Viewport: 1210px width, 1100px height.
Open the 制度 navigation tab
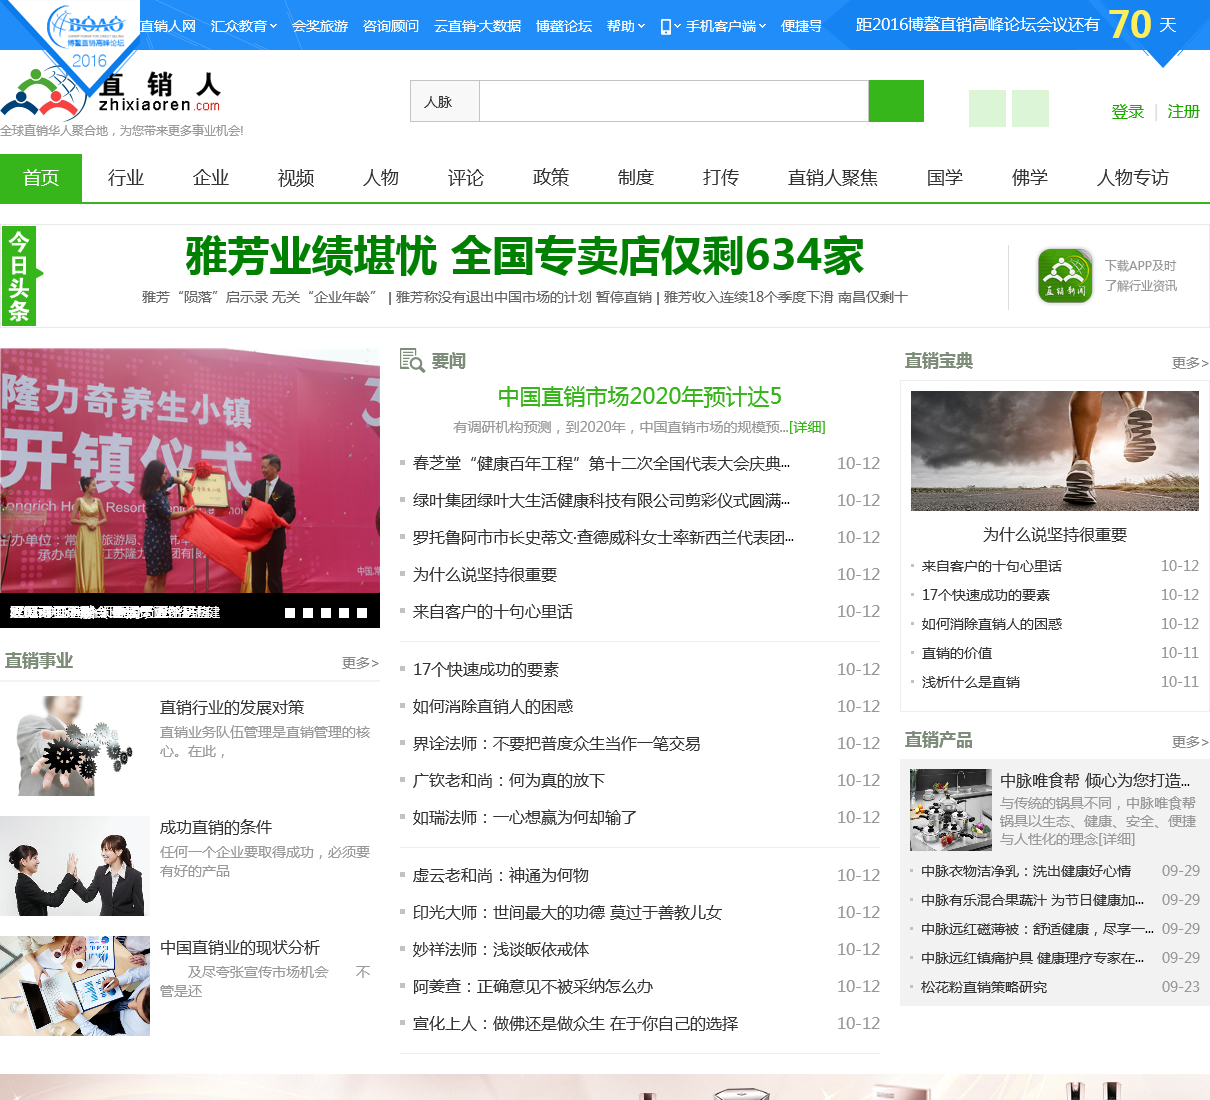click(636, 178)
